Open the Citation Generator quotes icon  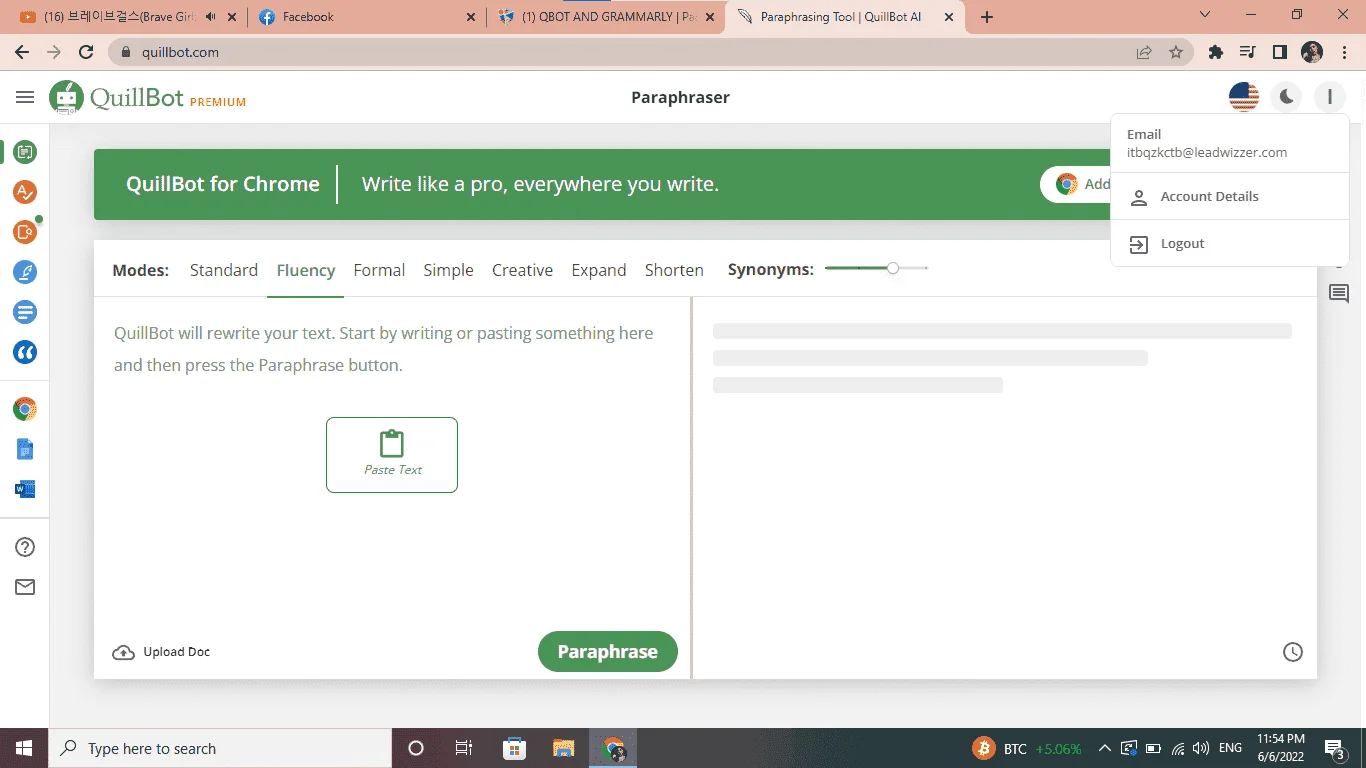(25, 352)
